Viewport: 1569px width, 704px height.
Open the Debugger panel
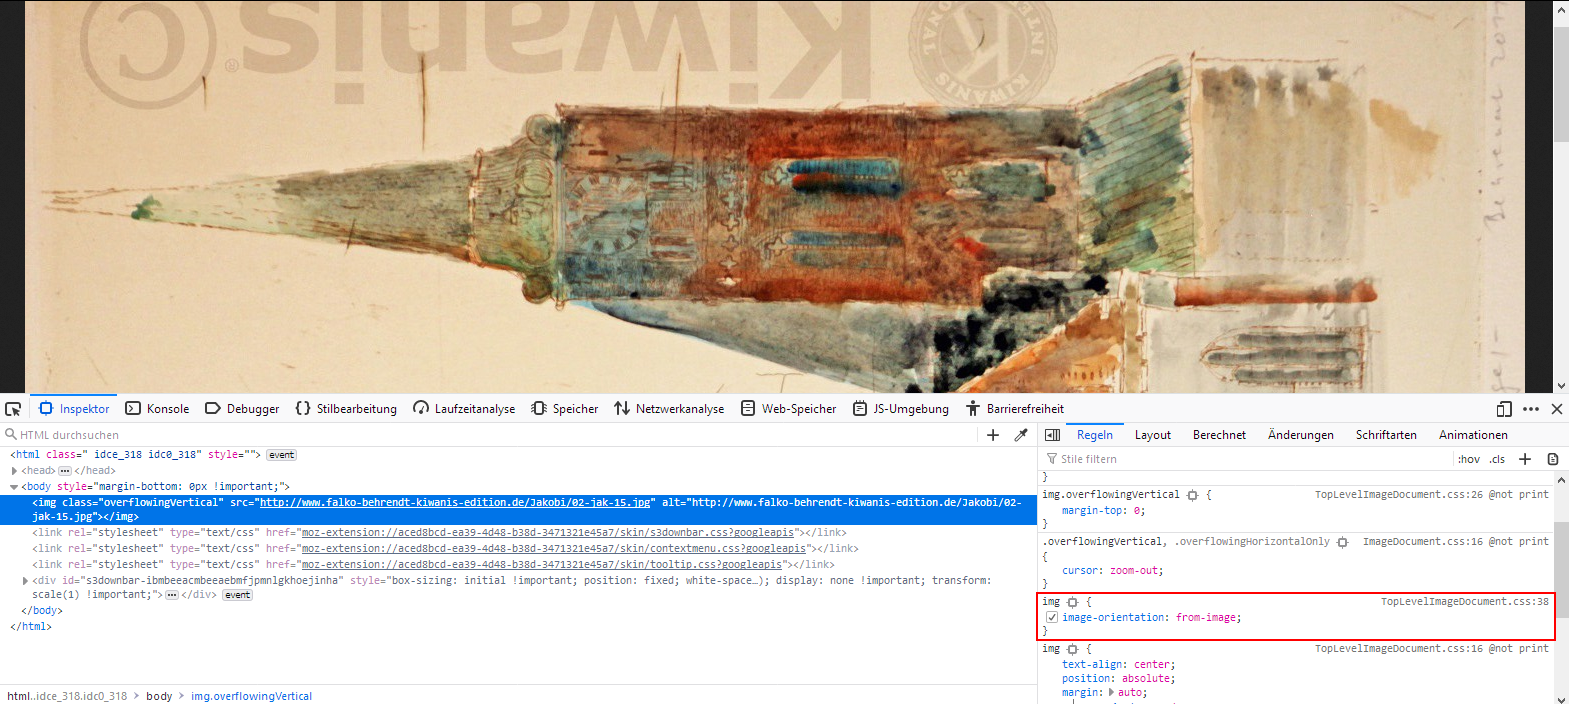coord(242,409)
